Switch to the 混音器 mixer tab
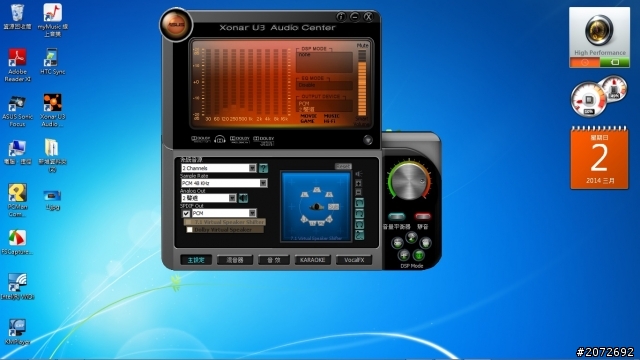 (235, 260)
